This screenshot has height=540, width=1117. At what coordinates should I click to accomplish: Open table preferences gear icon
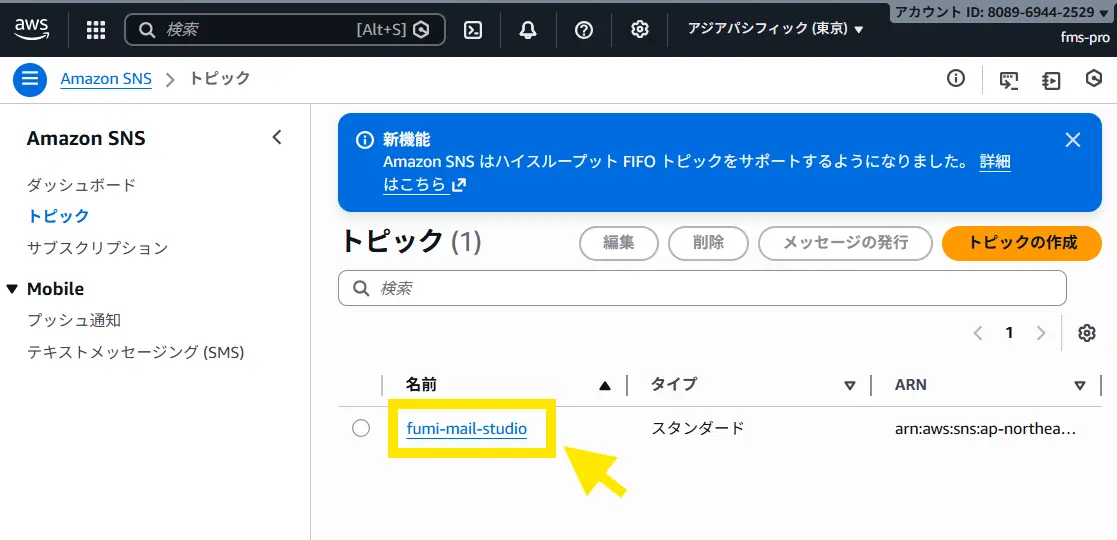[1087, 333]
